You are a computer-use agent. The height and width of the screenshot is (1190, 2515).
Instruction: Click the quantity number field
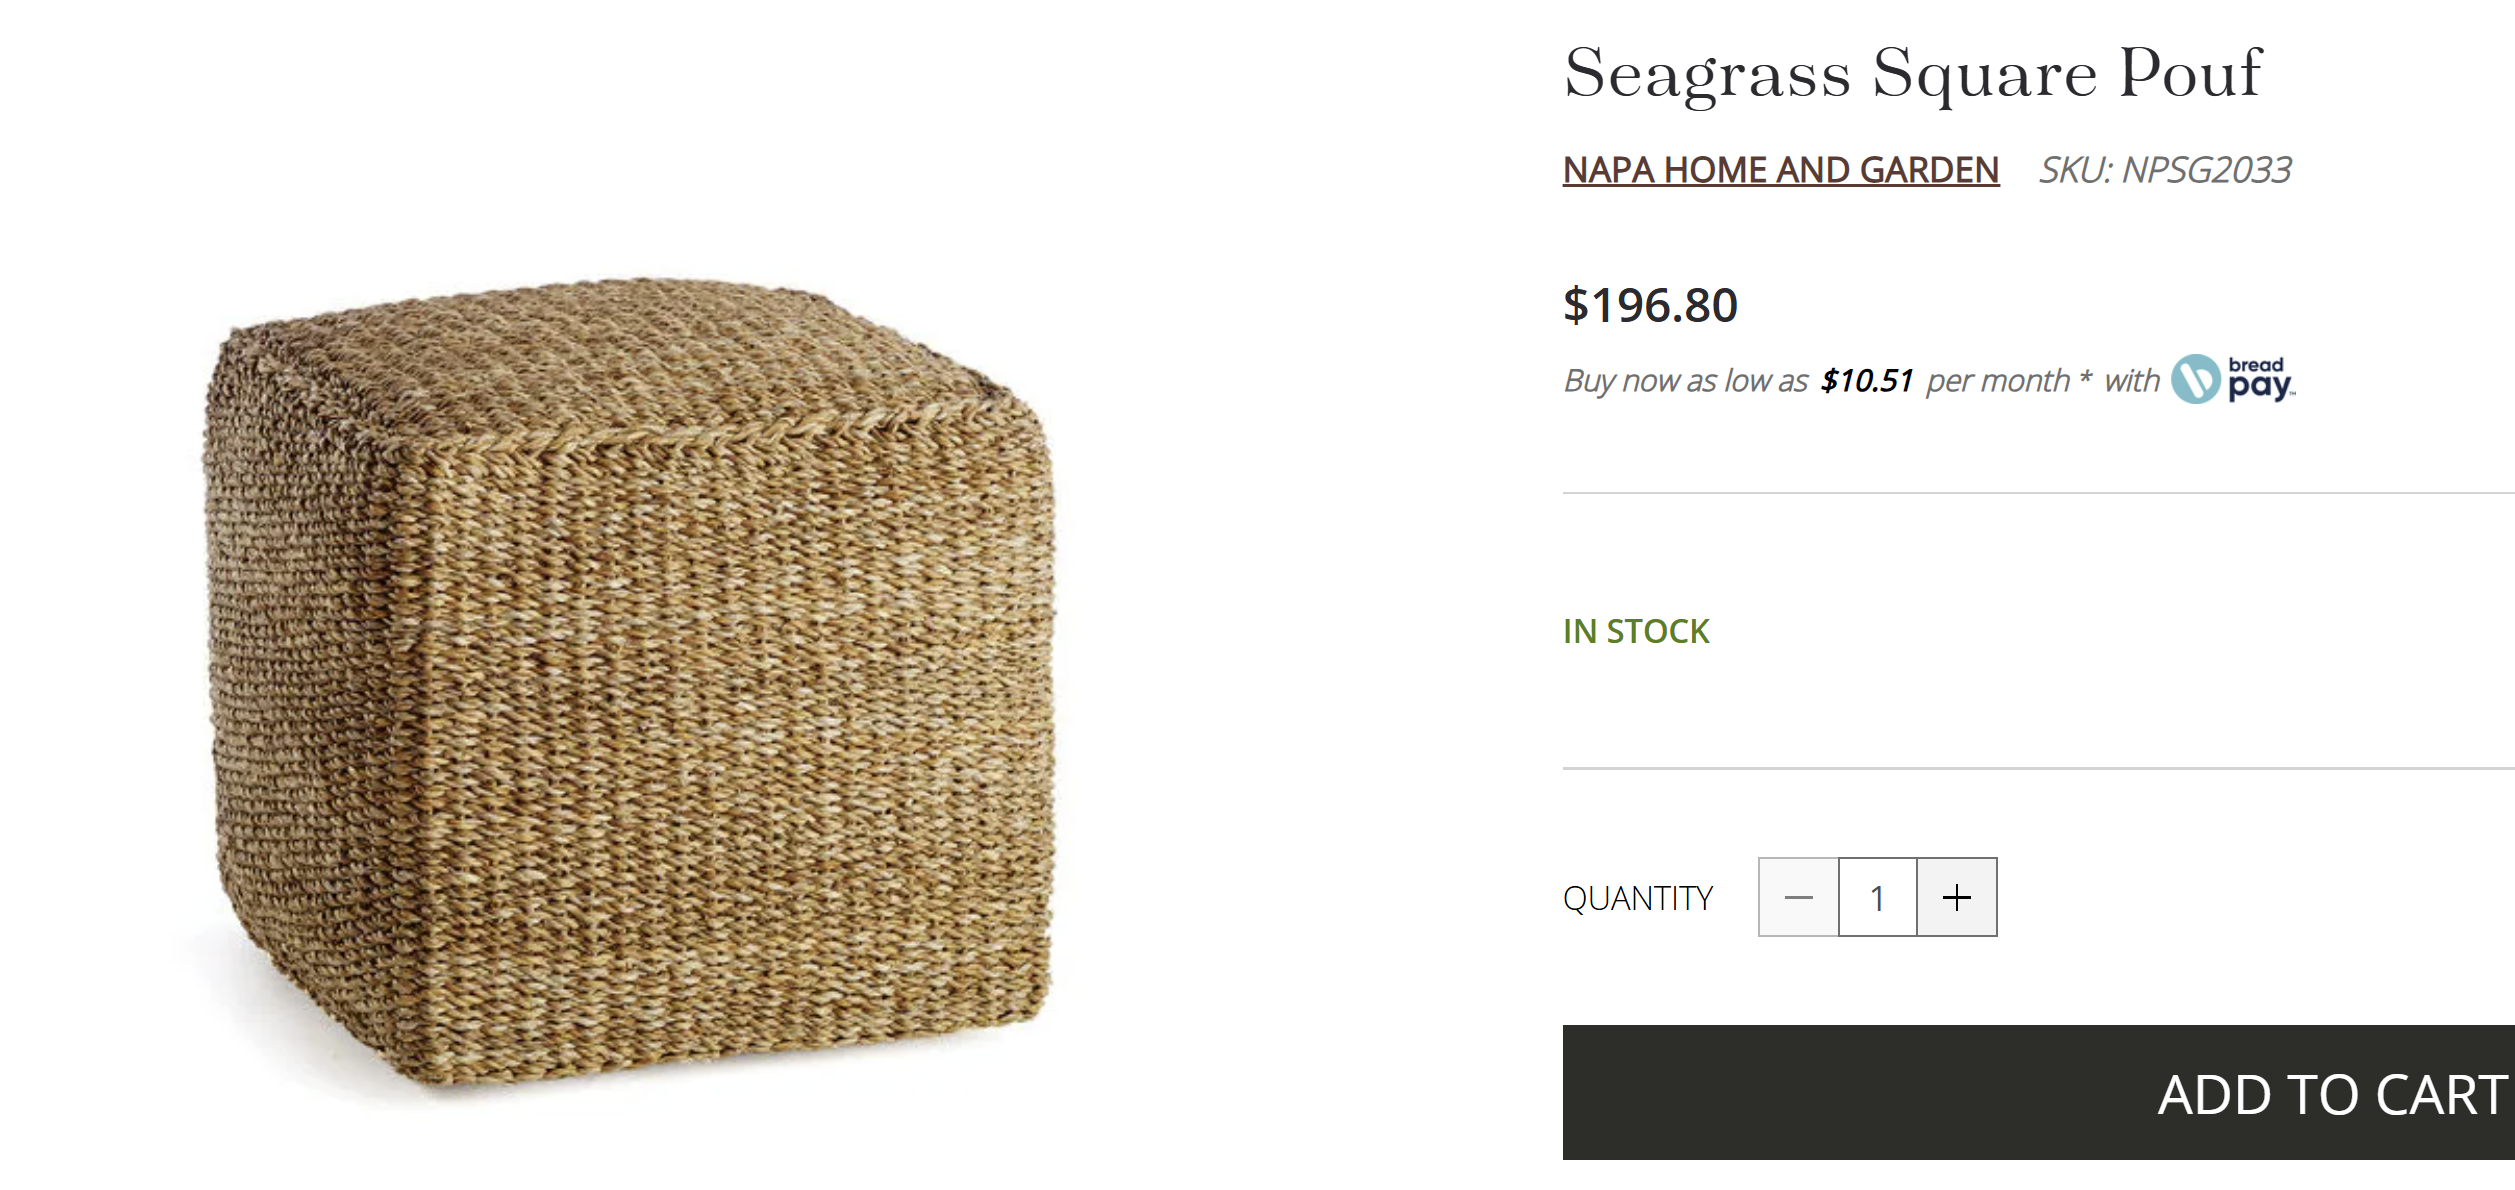click(1877, 897)
